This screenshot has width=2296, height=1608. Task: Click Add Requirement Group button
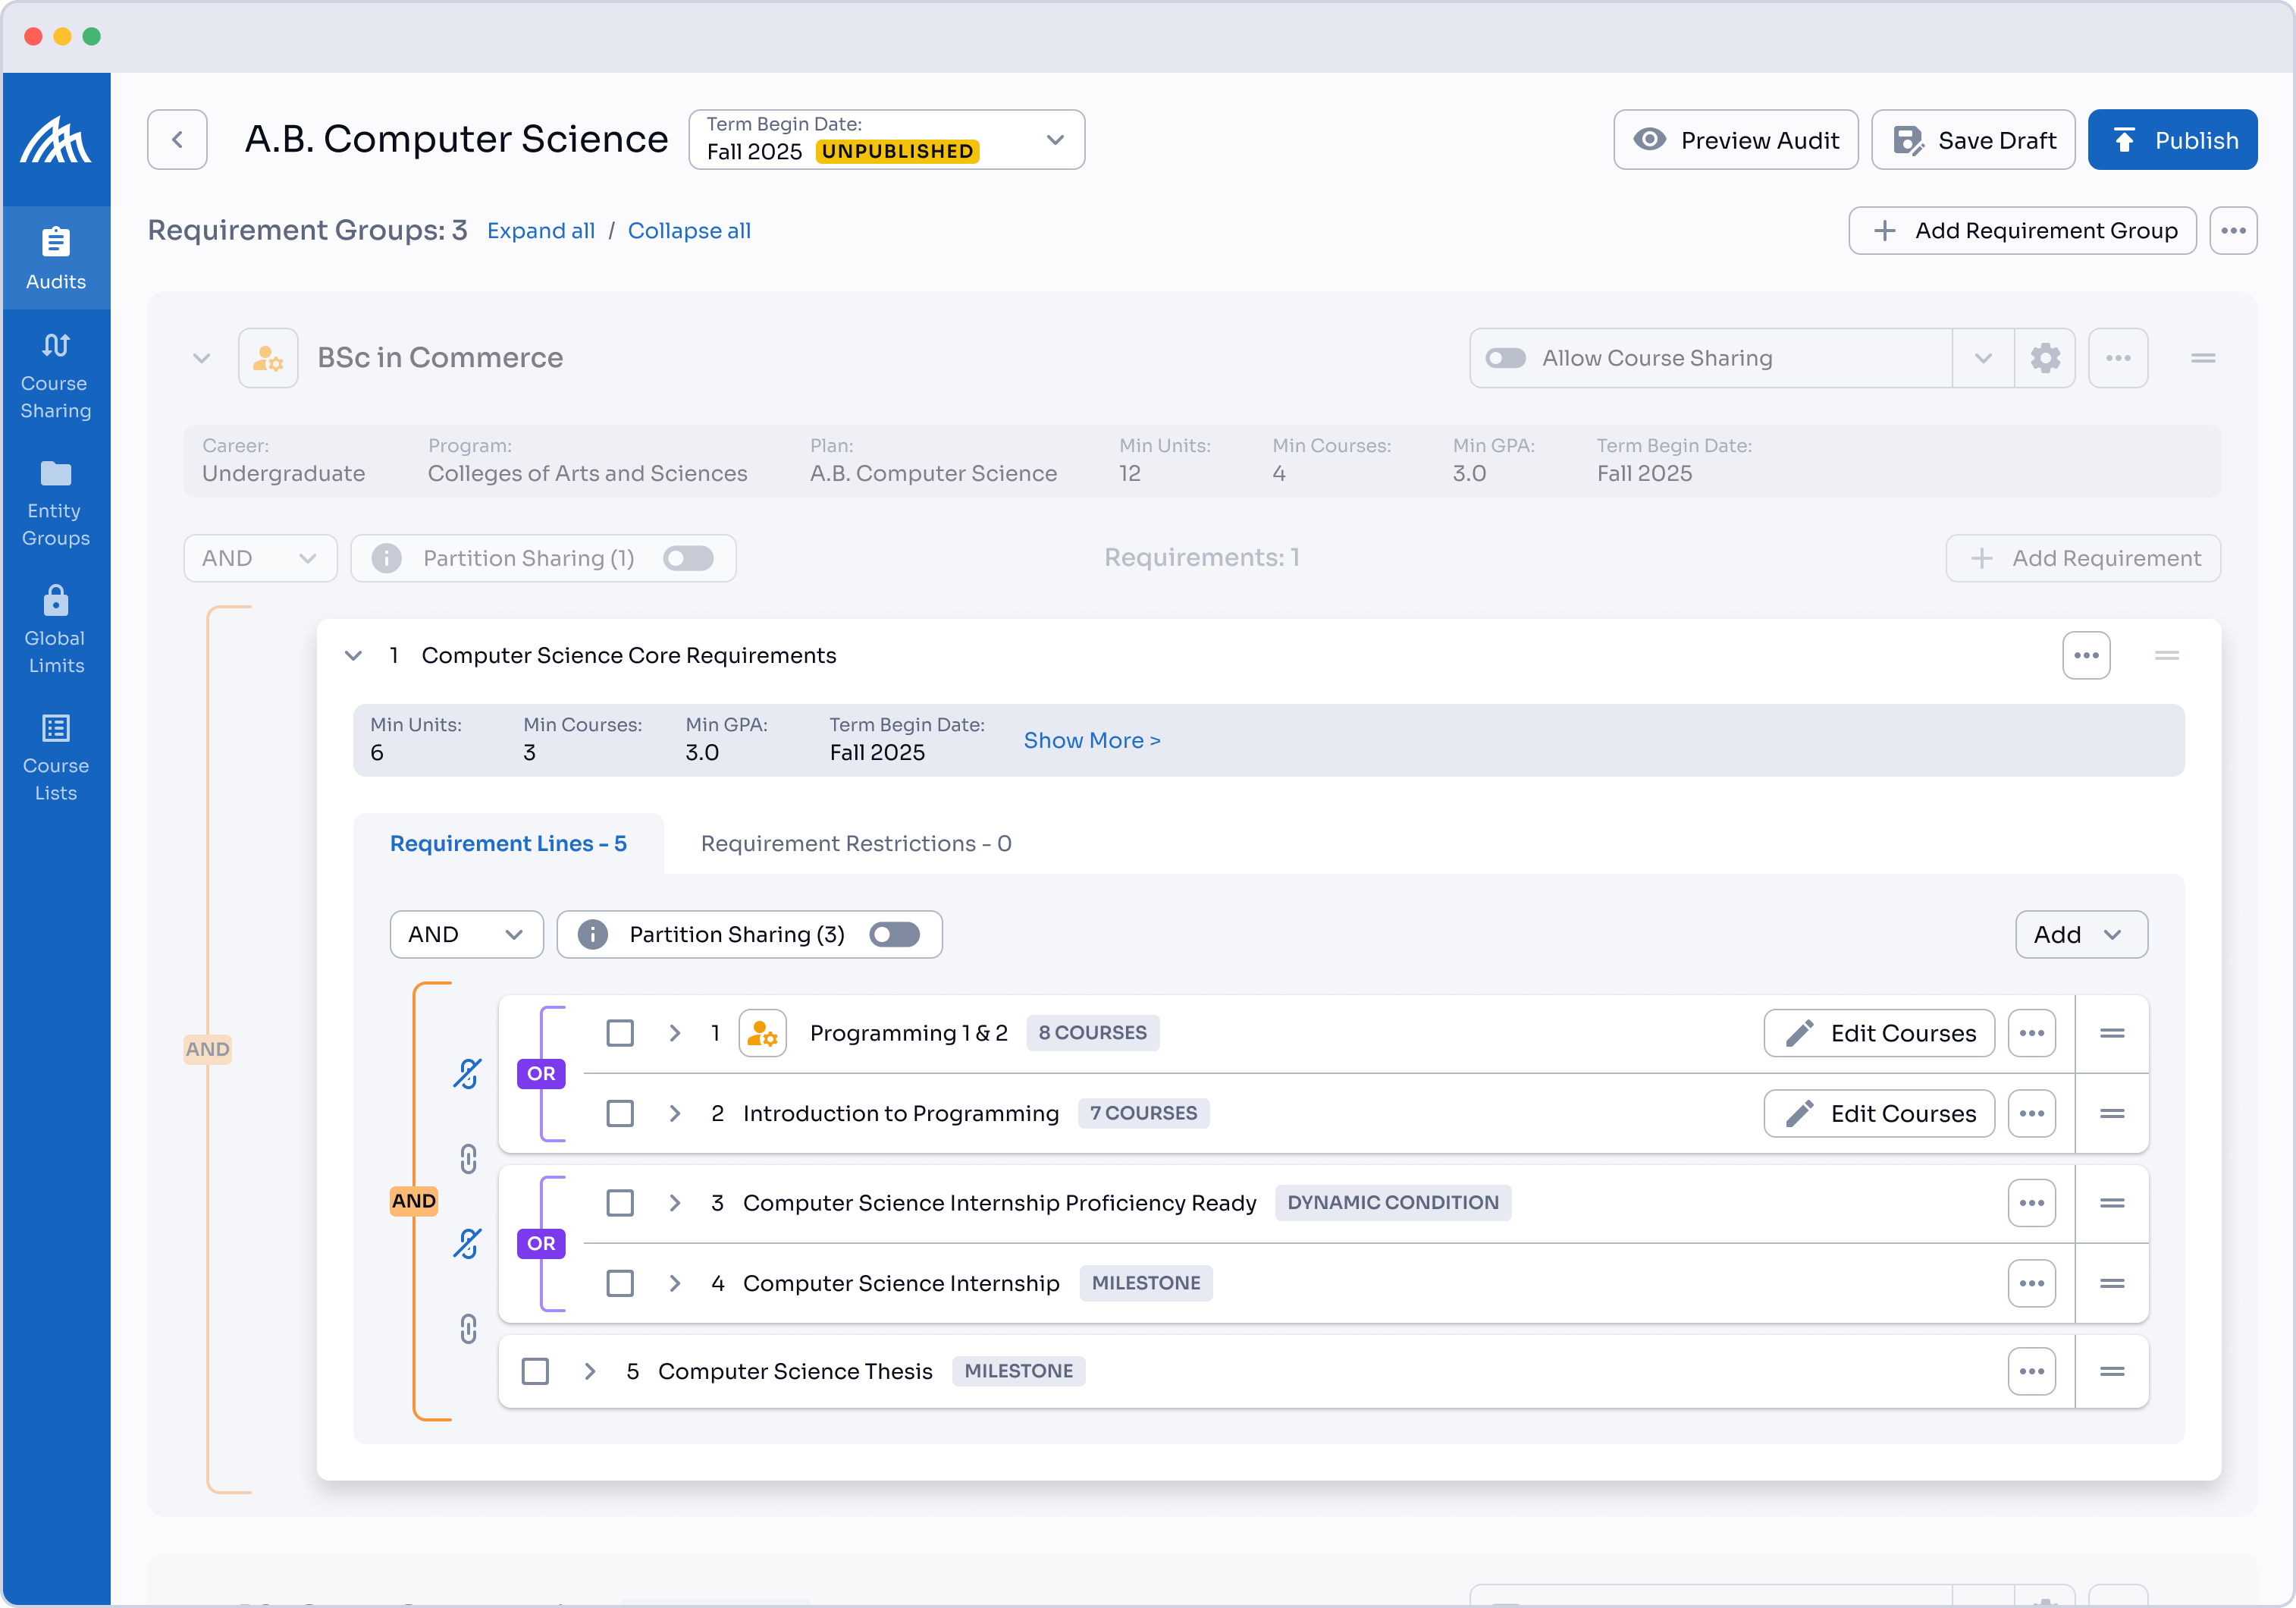[2023, 231]
